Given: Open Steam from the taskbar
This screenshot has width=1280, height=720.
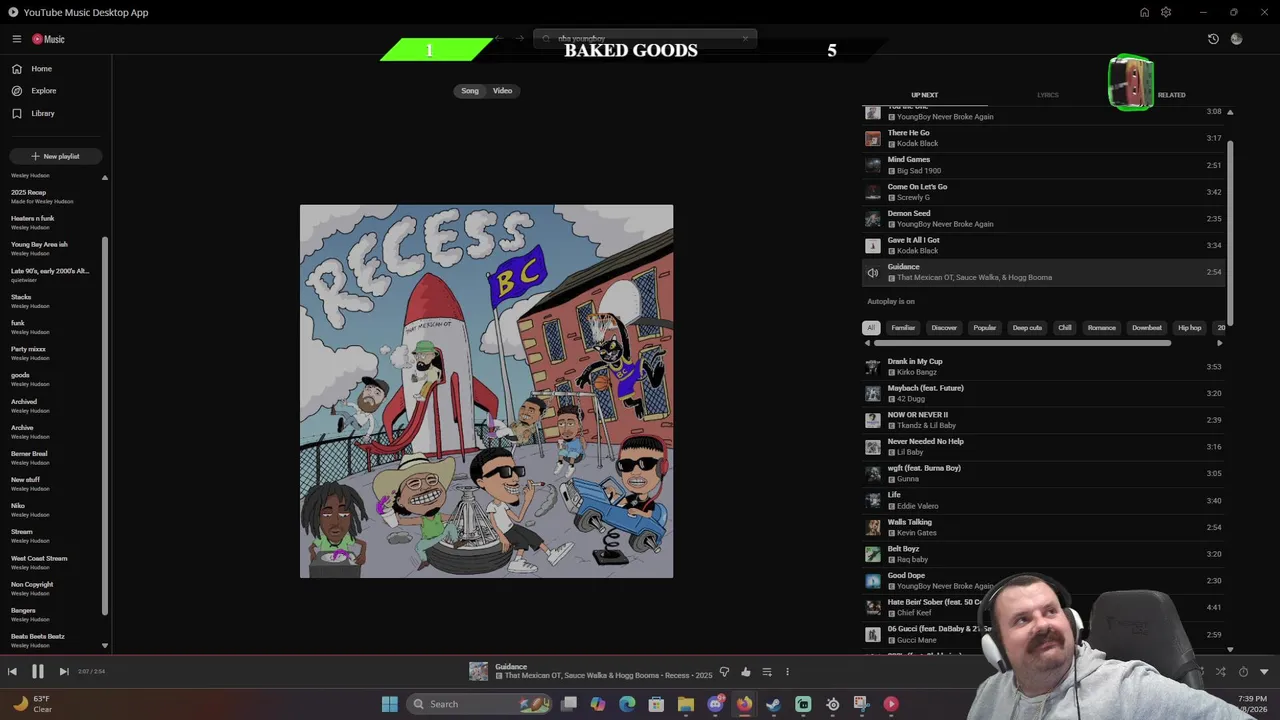Looking at the screenshot, I should pos(773,704).
